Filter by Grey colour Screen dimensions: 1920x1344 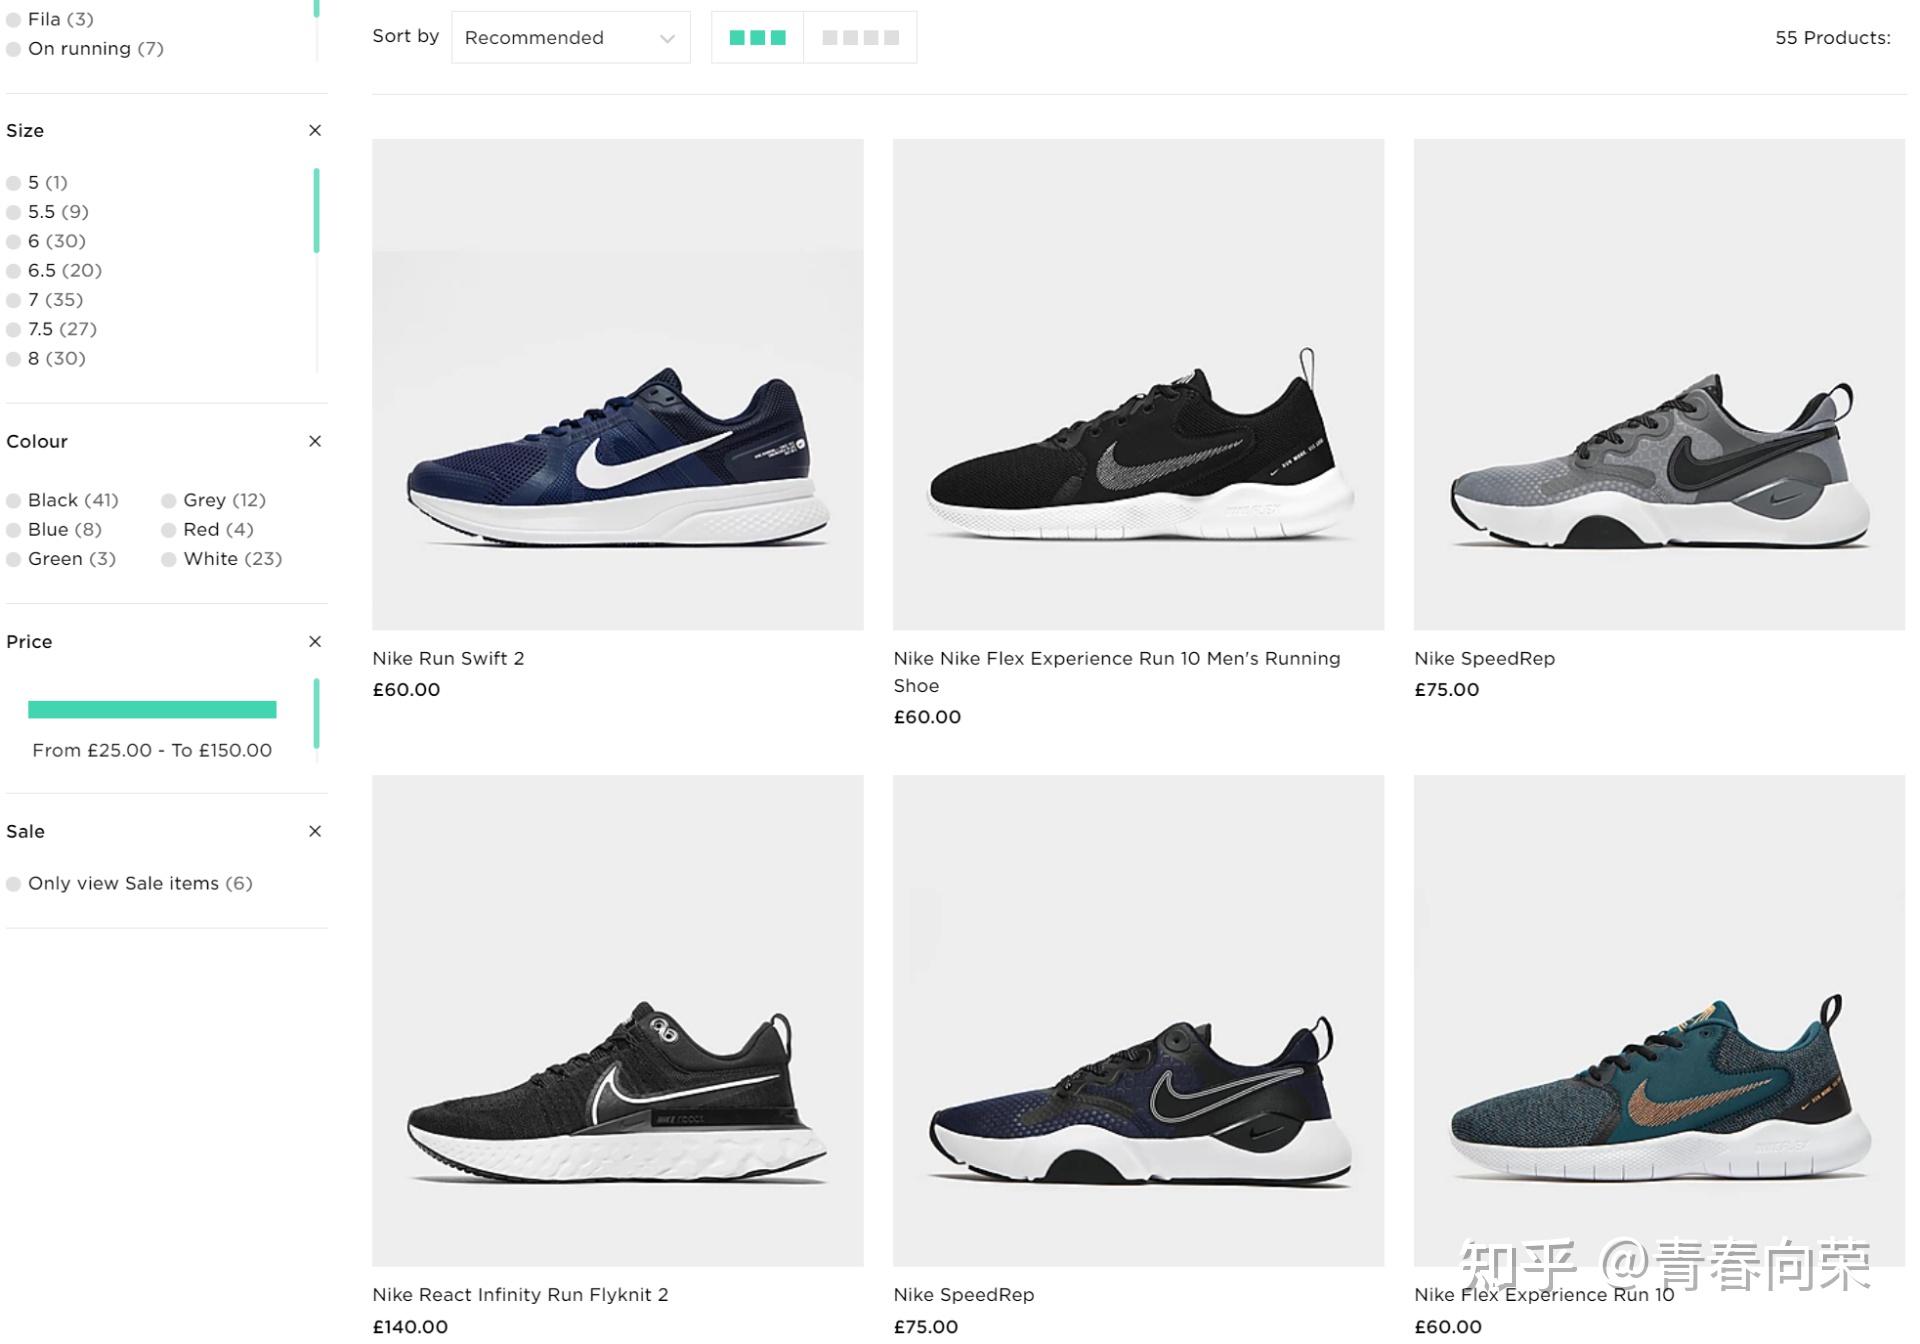click(214, 499)
